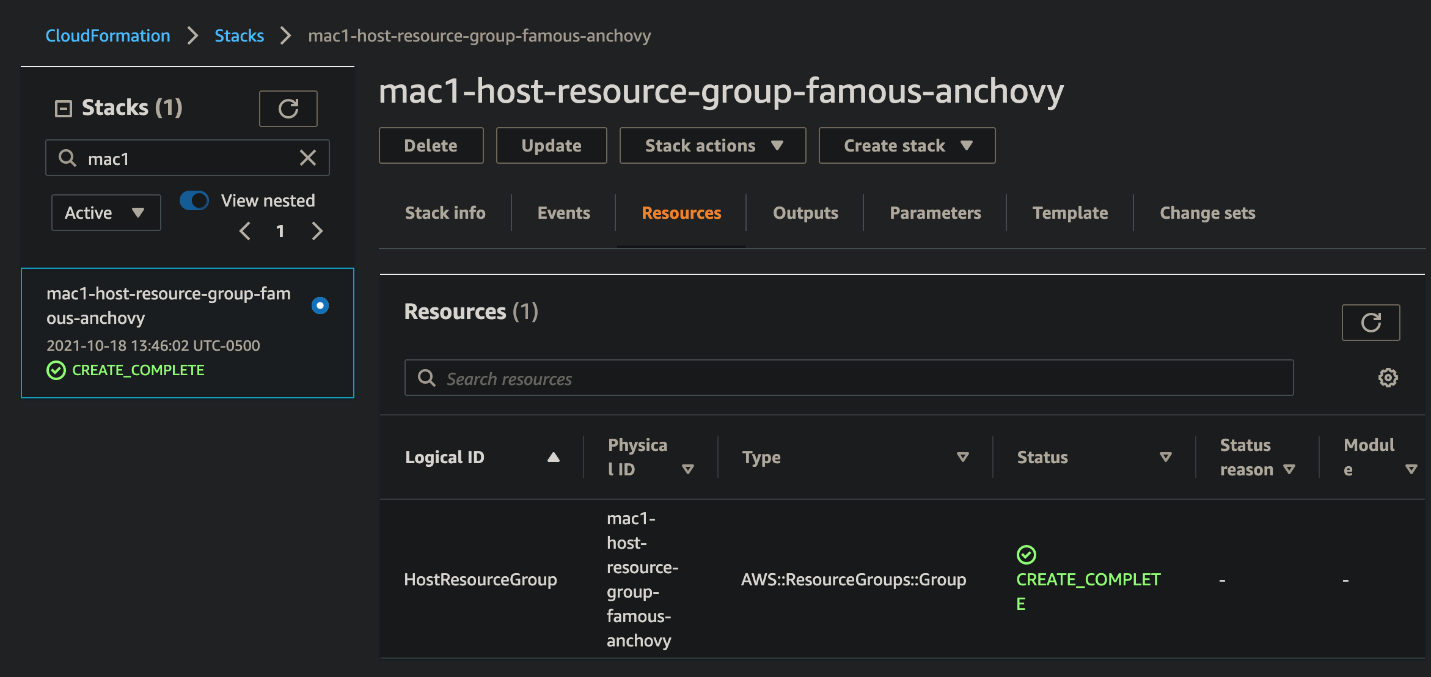Refresh the Stacks list

288,109
